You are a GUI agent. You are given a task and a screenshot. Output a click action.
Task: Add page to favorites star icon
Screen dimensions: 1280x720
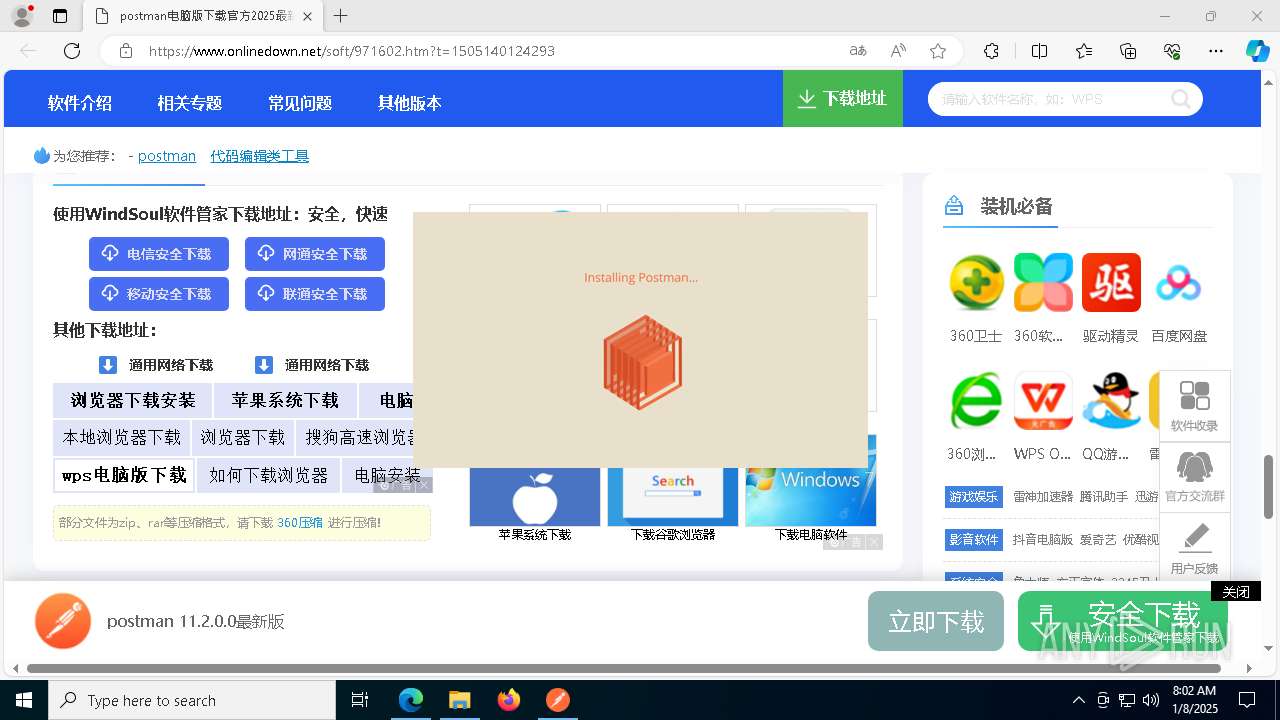937,51
